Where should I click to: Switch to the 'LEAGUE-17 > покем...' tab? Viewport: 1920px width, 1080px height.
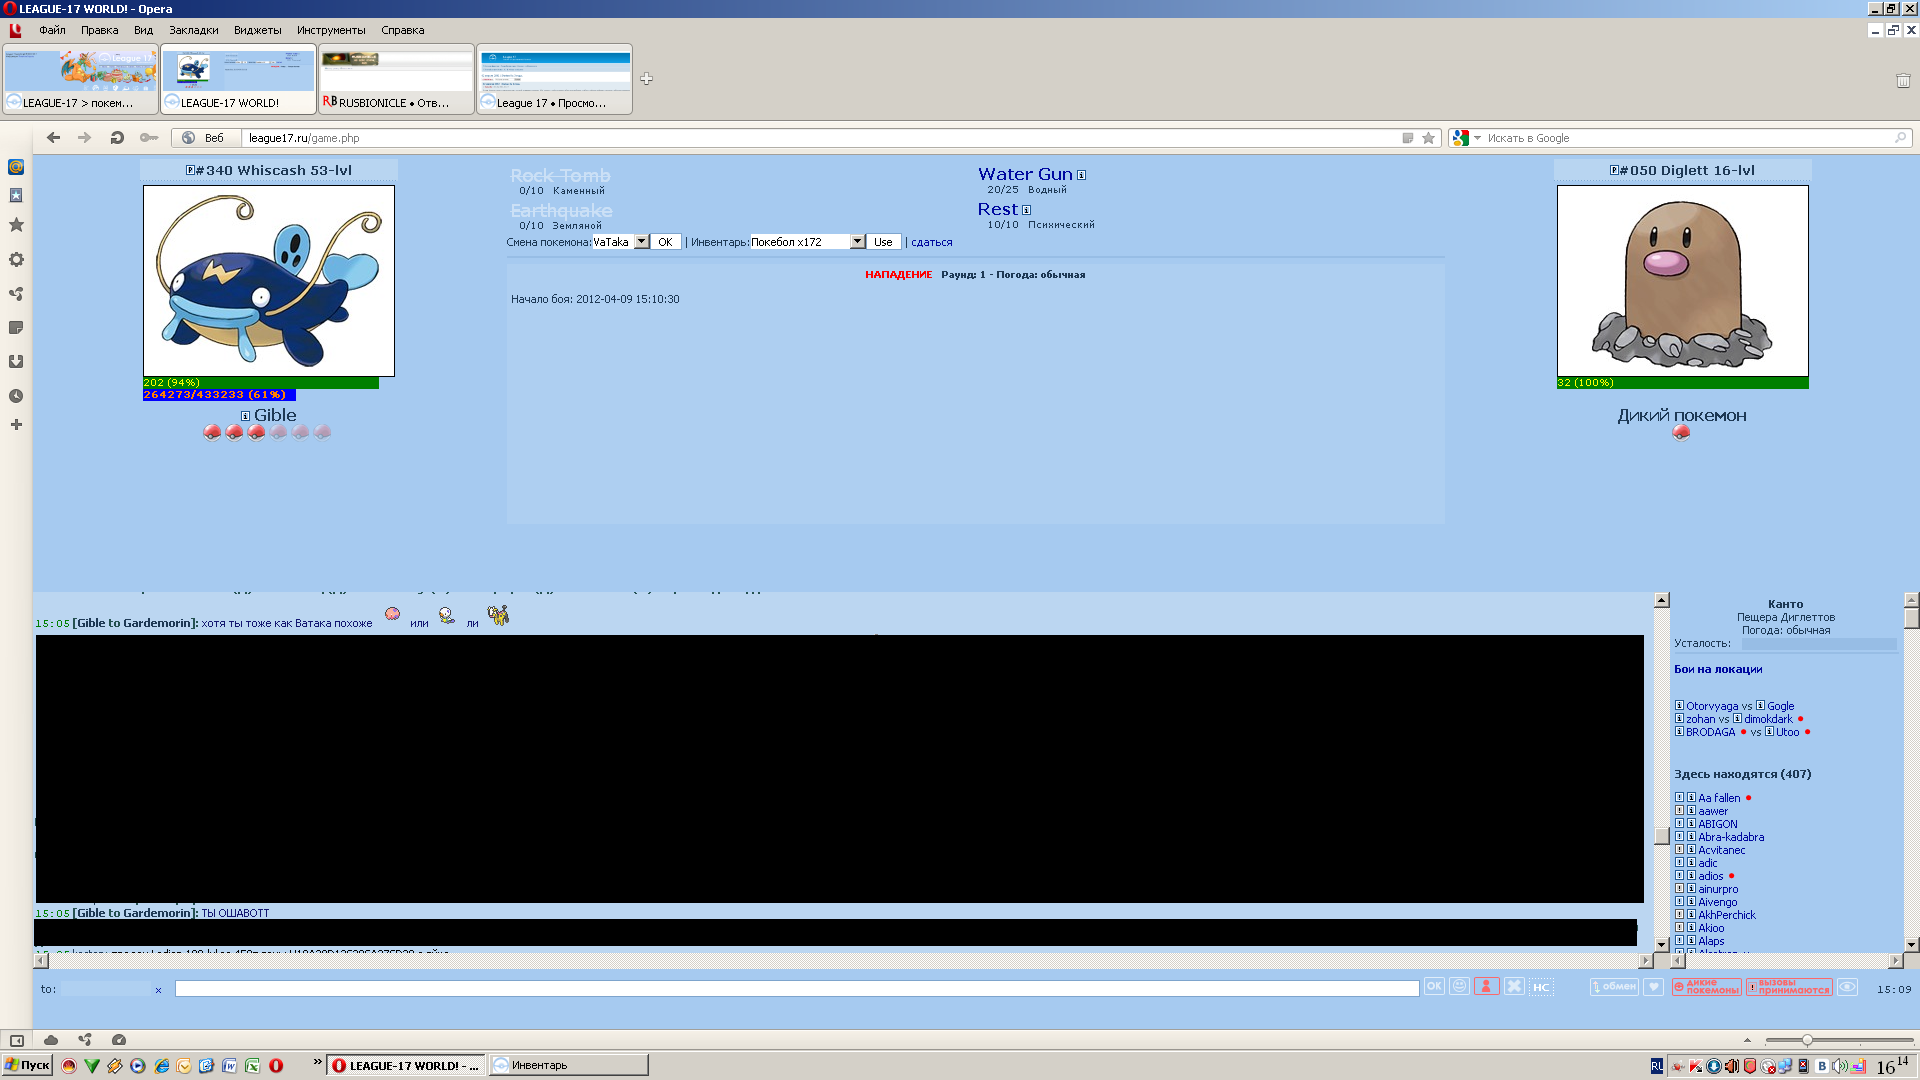80,79
